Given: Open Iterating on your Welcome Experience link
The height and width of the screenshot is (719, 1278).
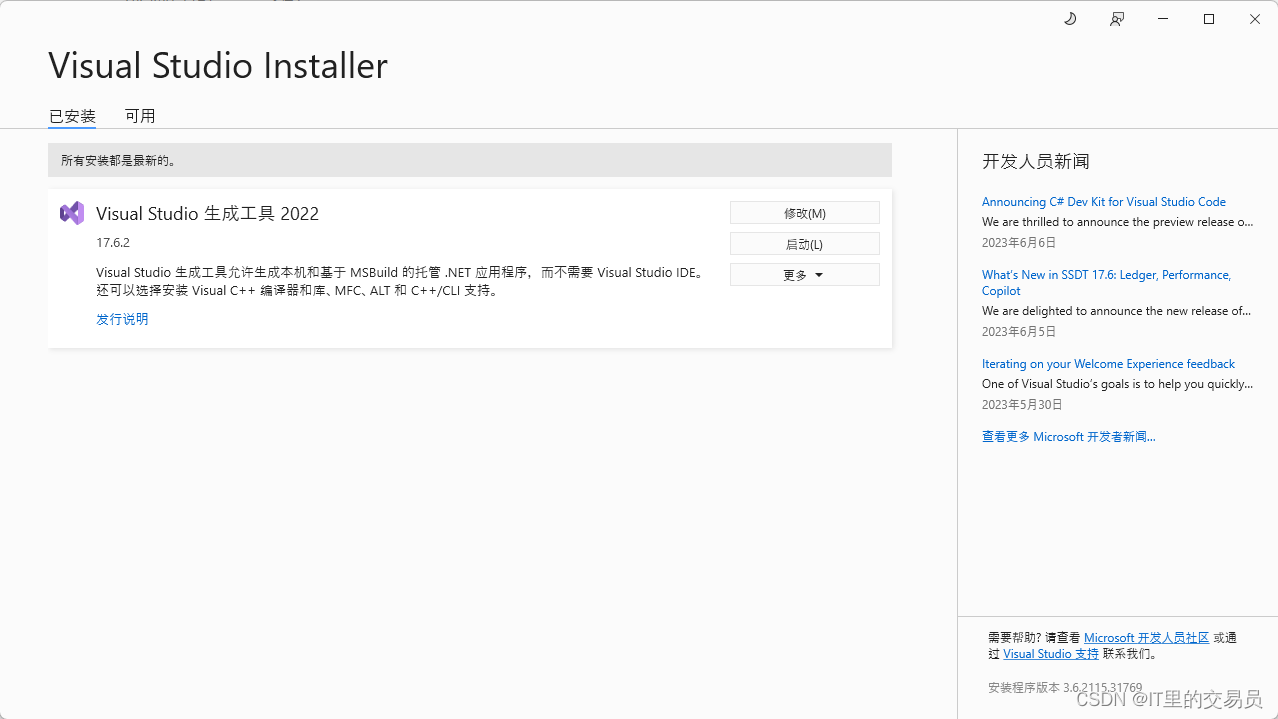Looking at the screenshot, I should point(1108,364).
